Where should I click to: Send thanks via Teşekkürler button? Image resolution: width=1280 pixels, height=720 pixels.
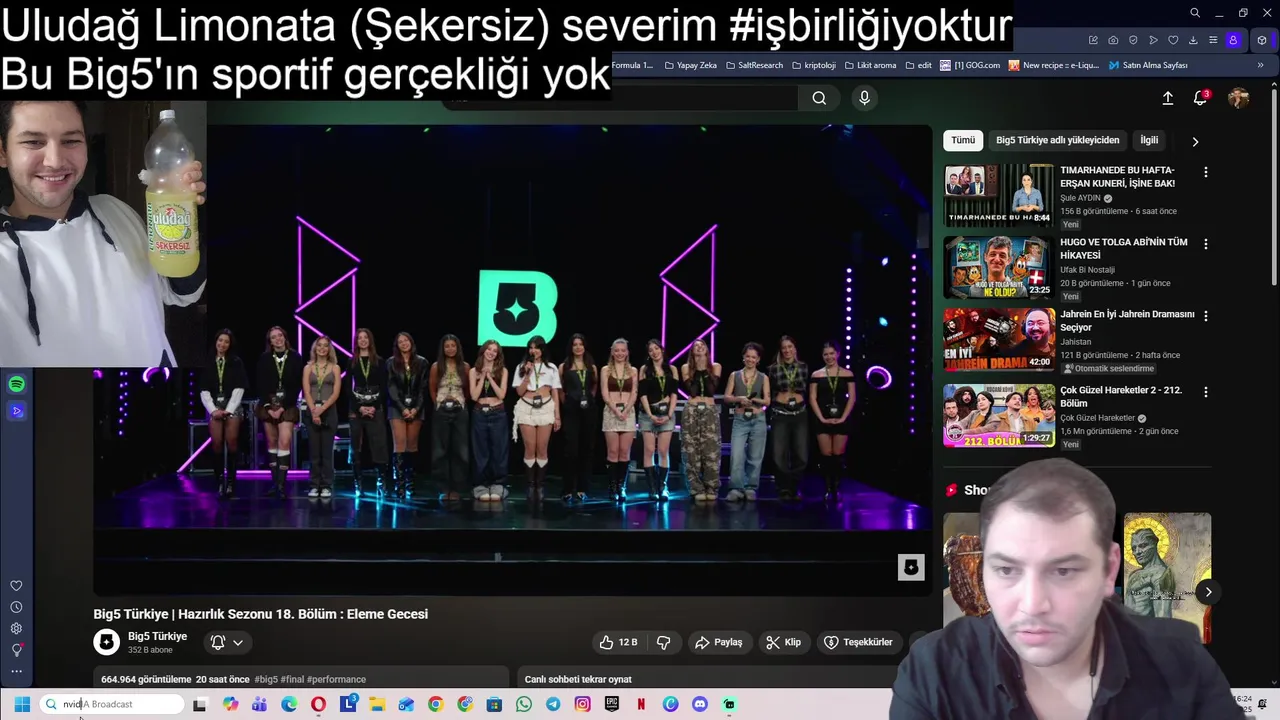(x=858, y=642)
